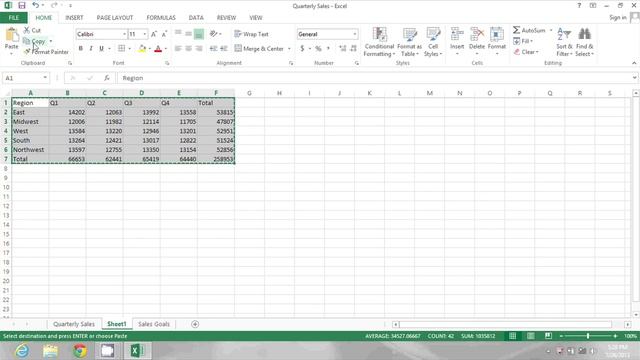The image size is (640, 360).
Task: Open the Orientation text rotation tool
Action: [213, 34]
